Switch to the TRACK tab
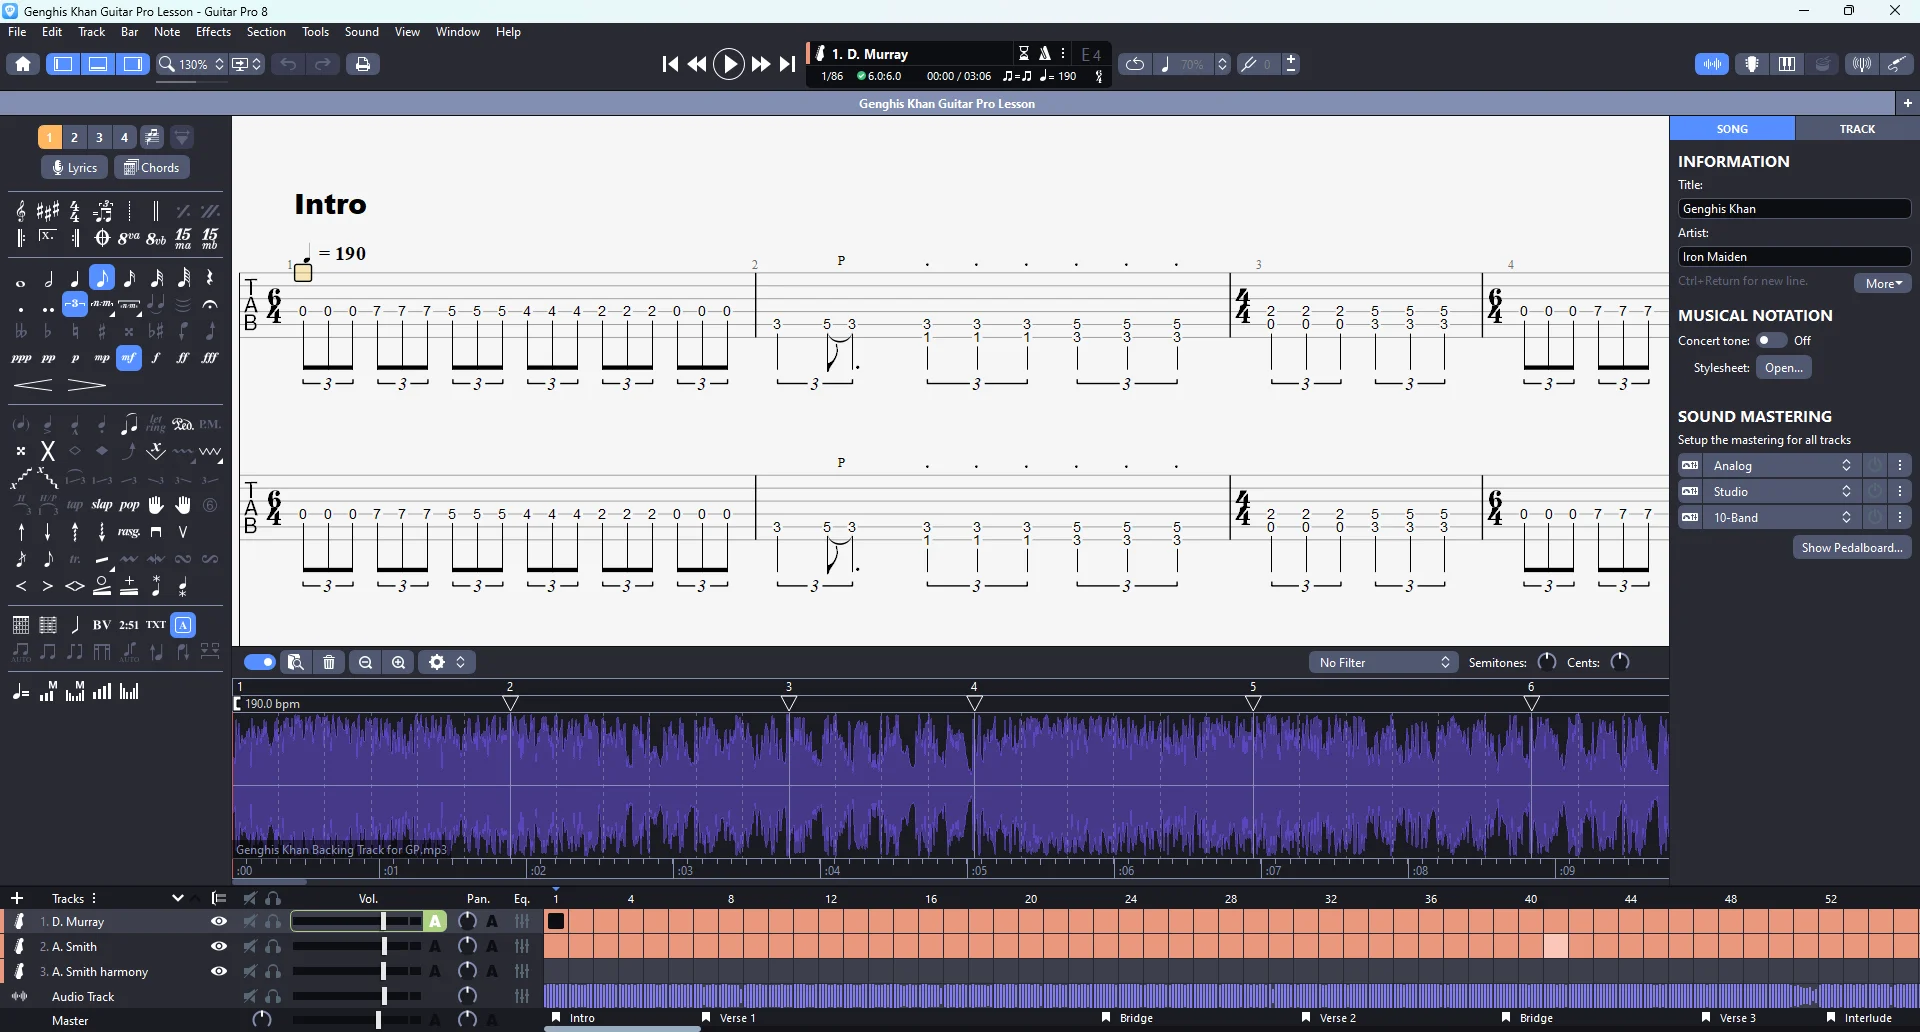Image resolution: width=1920 pixels, height=1032 pixels. (x=1857, y=129)
